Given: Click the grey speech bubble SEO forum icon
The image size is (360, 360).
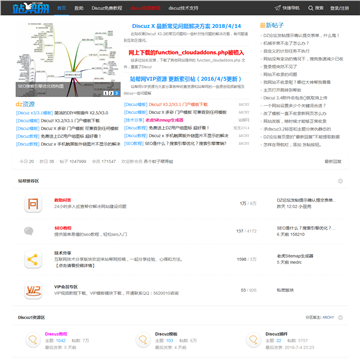Looking at the screenshot, I should pyautogui.click(x=29, y=231).
